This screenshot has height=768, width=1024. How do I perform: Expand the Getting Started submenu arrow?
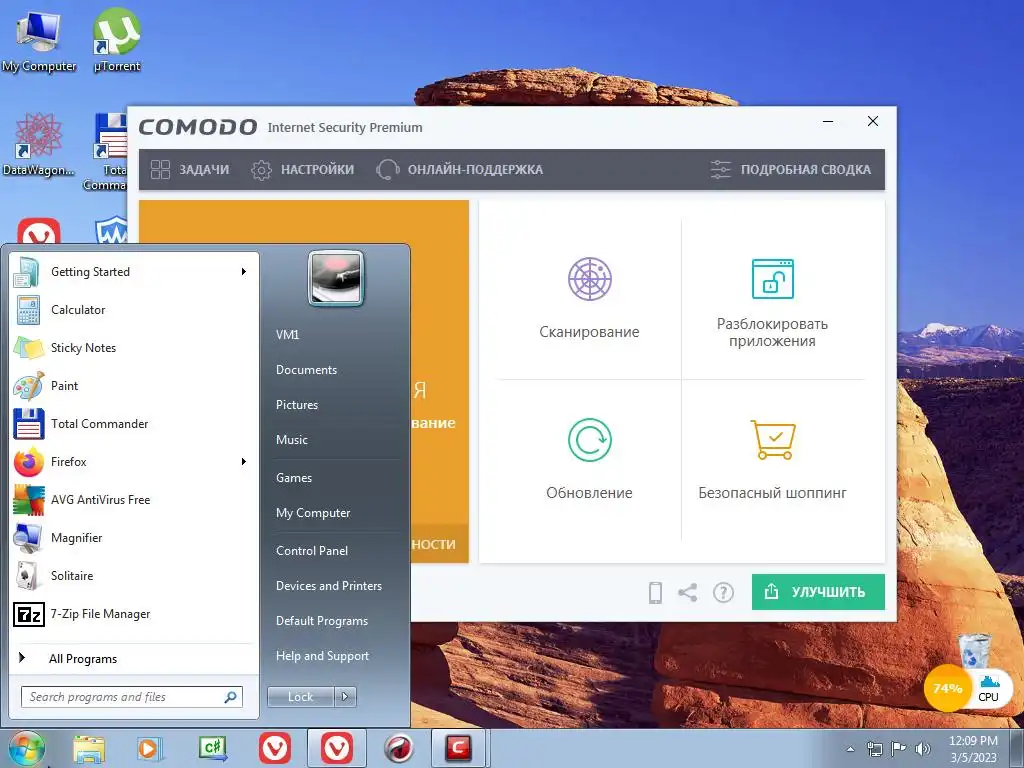244,272
